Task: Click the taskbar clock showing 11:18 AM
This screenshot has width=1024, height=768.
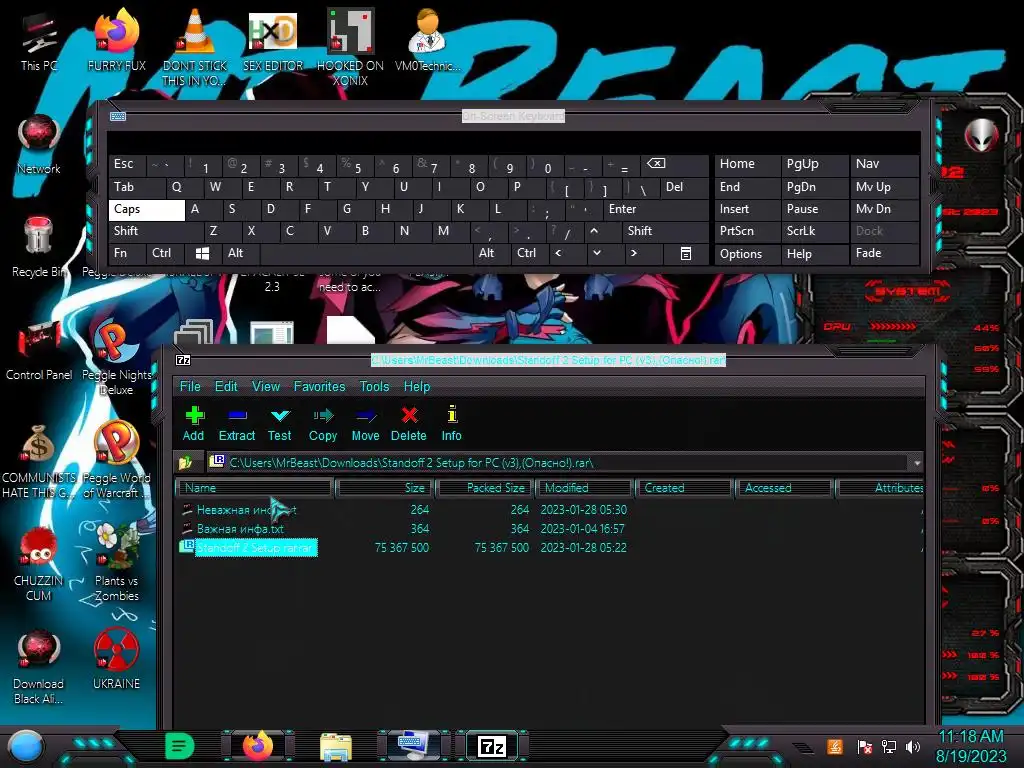Action: click(x=971, y=746)
